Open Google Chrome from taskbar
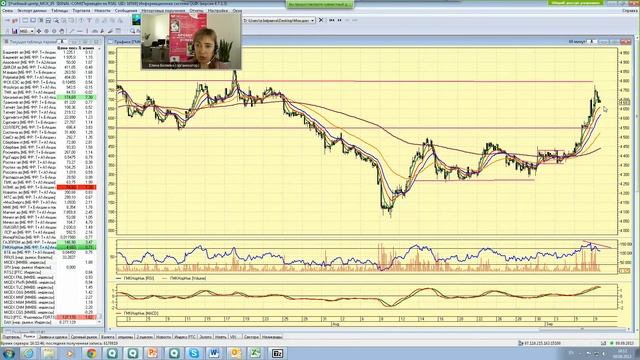Screen dimensions: 640x360 (91, 353)
